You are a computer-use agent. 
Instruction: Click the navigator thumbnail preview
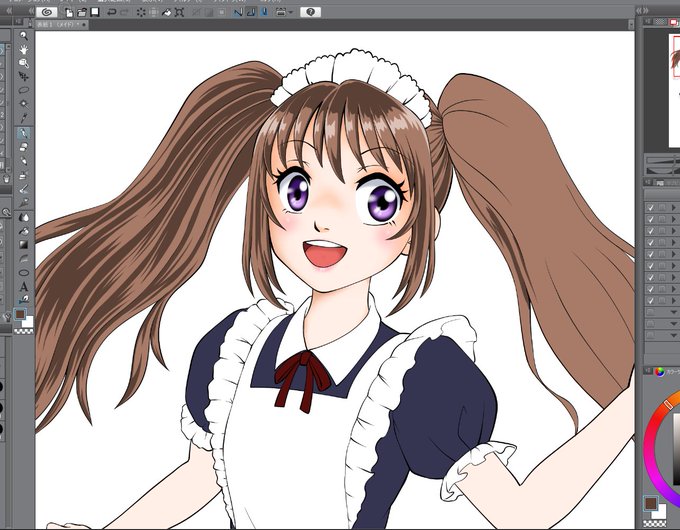(x=674, y=90)
